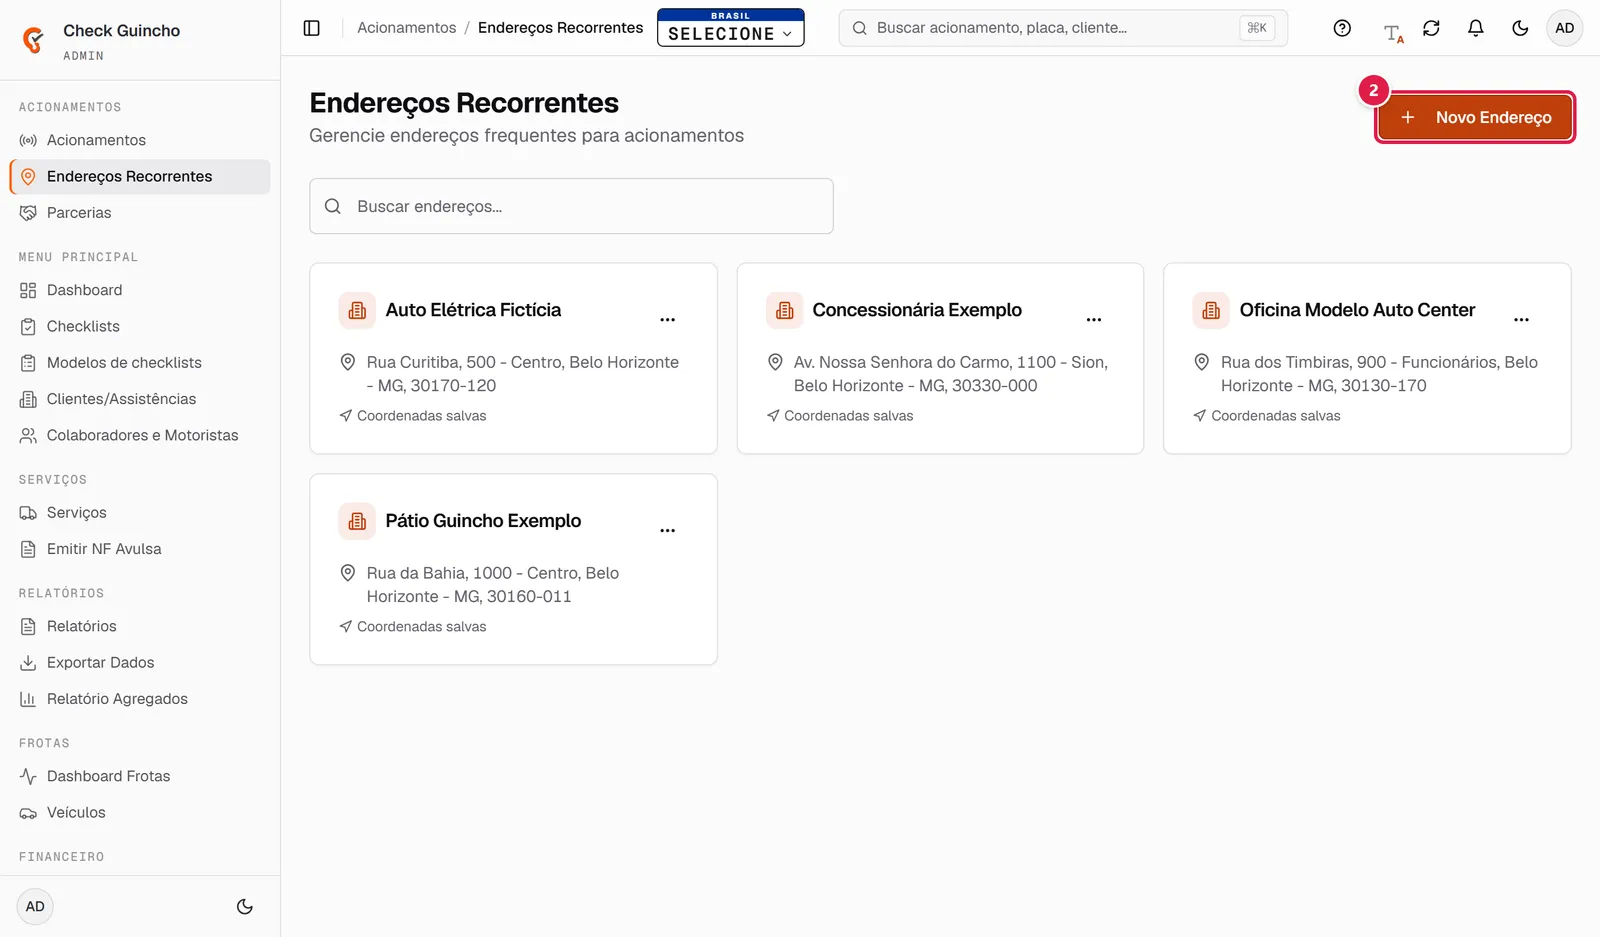1600x937 pixels.
Task: Click building icon on Oficina Modelo Auto Center card
Action: [1211, 311]
